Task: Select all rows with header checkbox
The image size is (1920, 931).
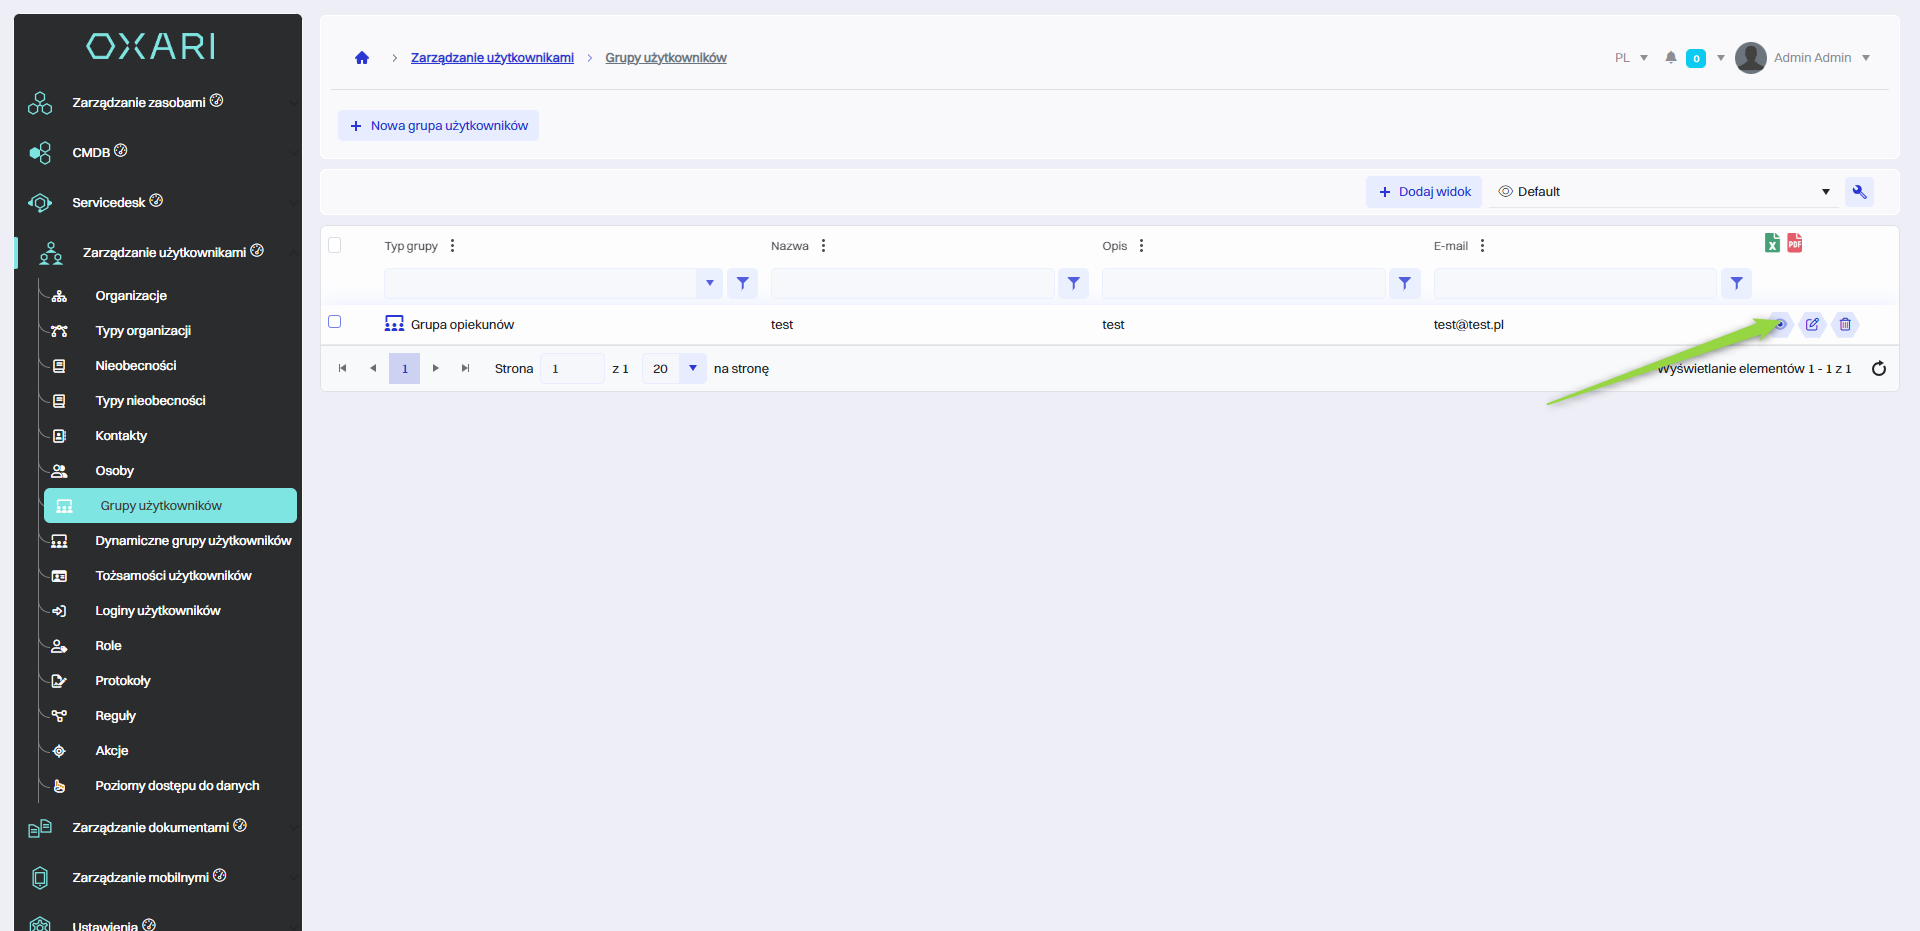Action: click(x=335, y=245)
